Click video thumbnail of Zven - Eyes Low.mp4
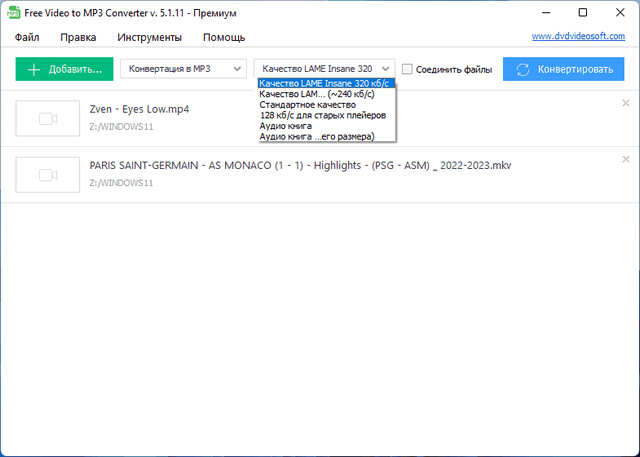 coord(46,118)
